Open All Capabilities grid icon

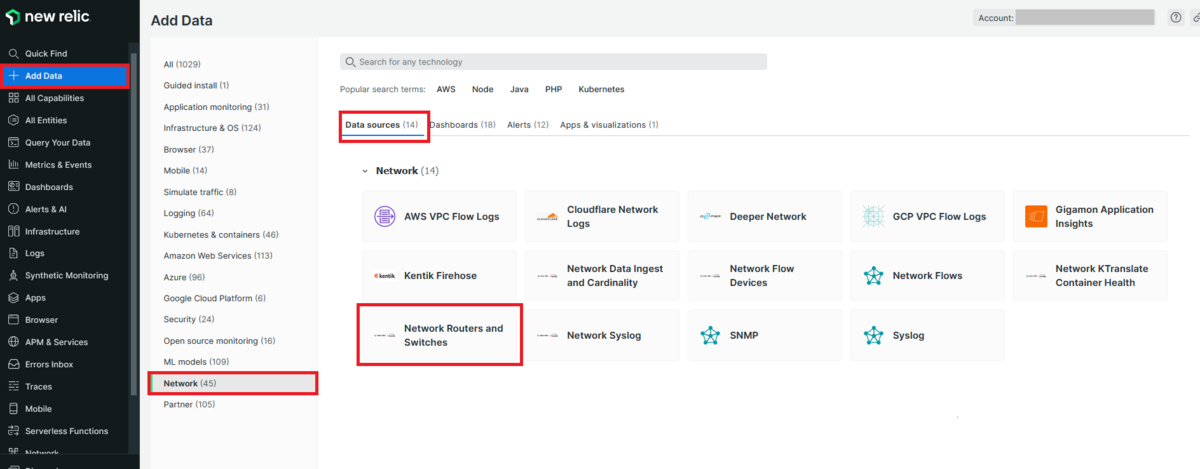click(x=13, y=98)
